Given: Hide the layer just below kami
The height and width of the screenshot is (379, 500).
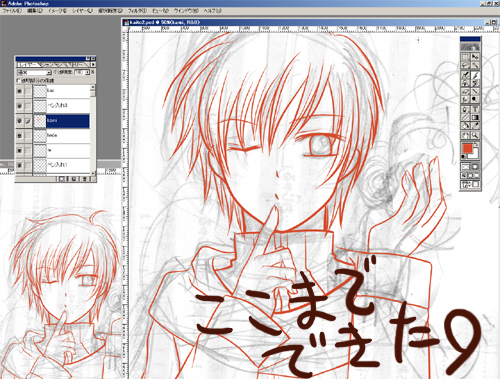Looking at the screenshot, I should click(20, 136).
